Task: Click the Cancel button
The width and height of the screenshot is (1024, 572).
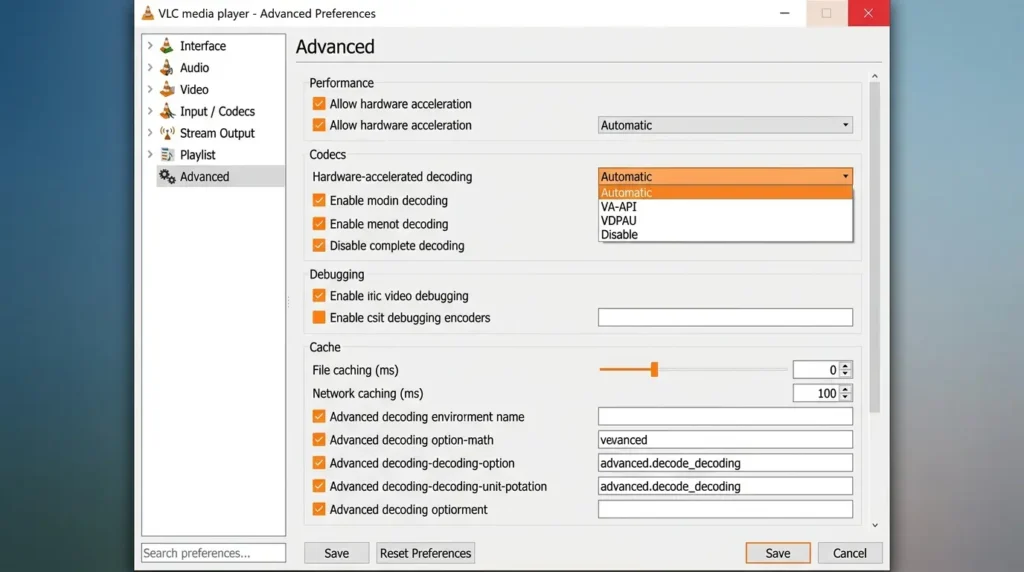Action: [x=850, y=552]
